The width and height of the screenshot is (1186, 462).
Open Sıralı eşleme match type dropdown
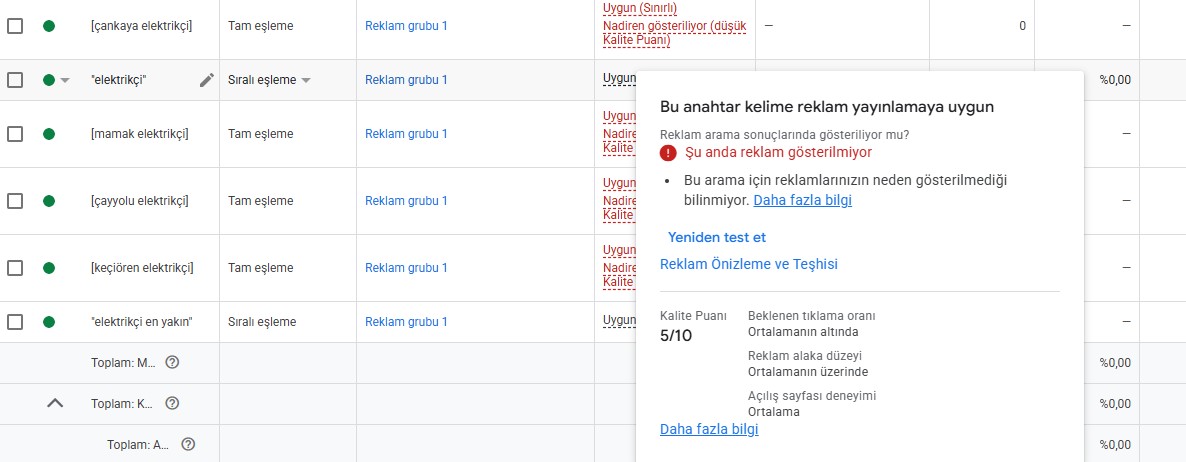pos(269,80)
